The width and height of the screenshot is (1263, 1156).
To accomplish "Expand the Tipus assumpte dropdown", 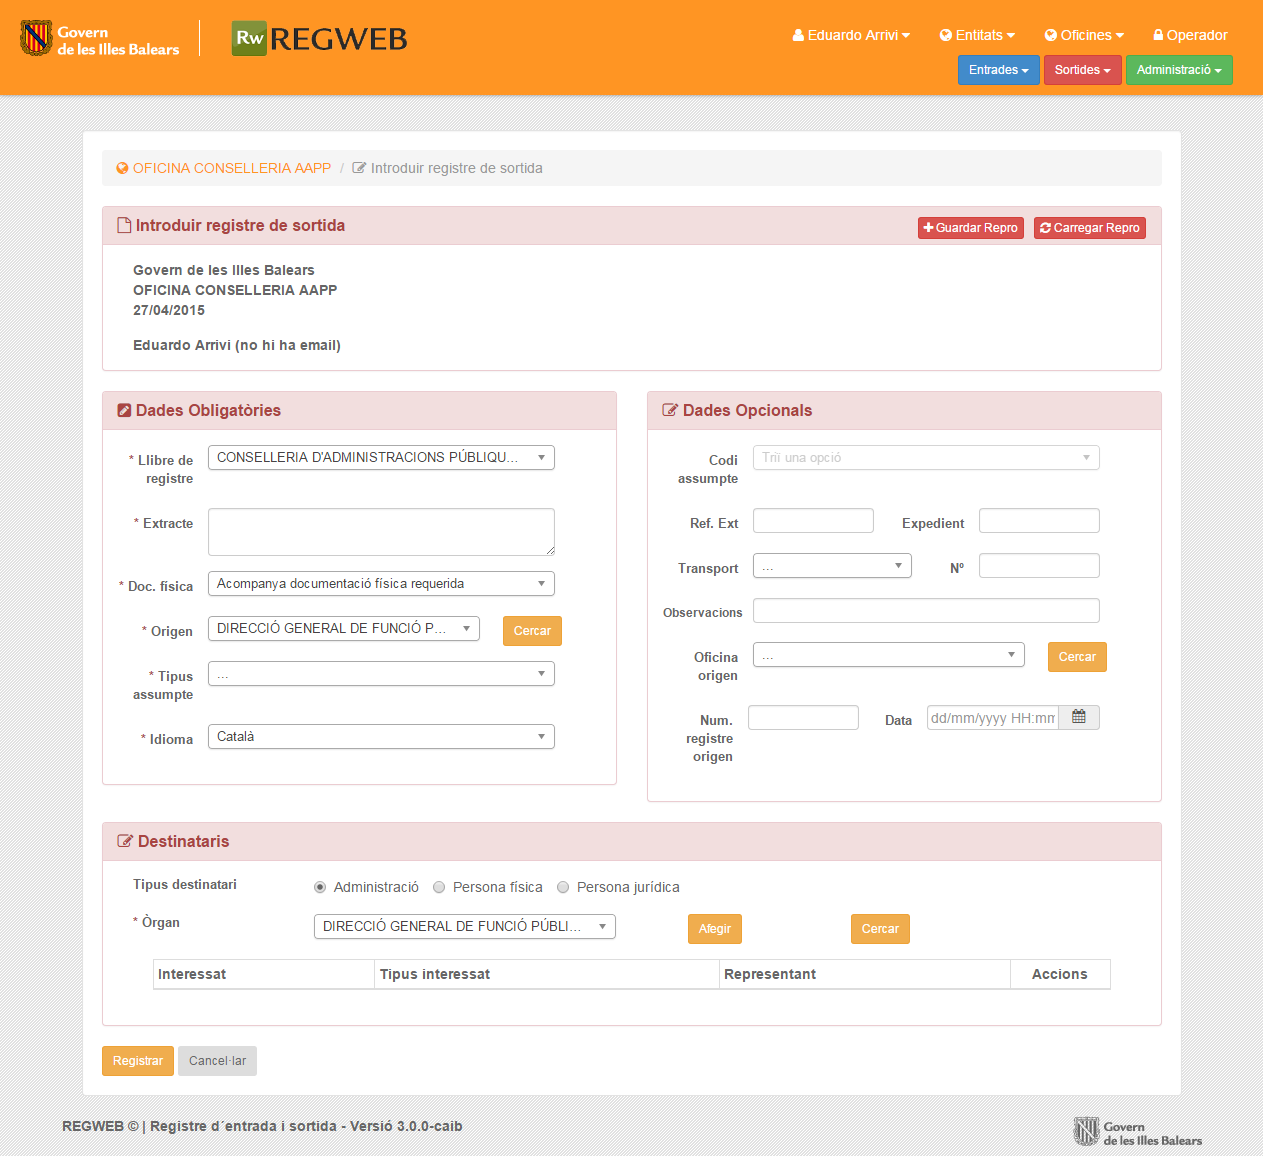I will point(381,674).
